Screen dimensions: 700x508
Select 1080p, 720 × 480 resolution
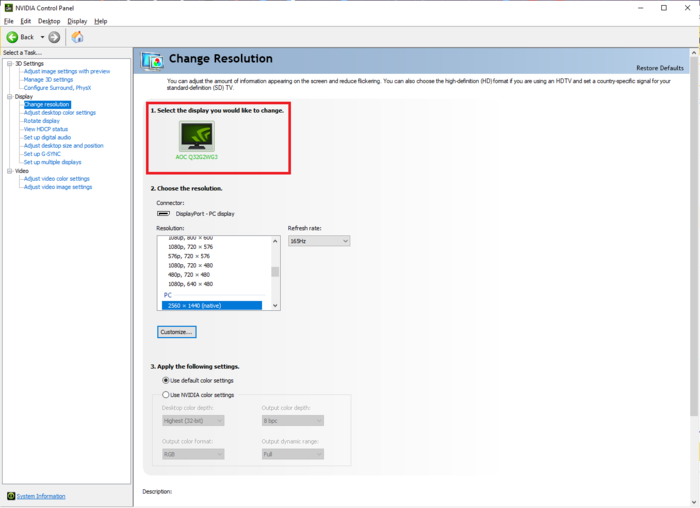coord(191,265)
